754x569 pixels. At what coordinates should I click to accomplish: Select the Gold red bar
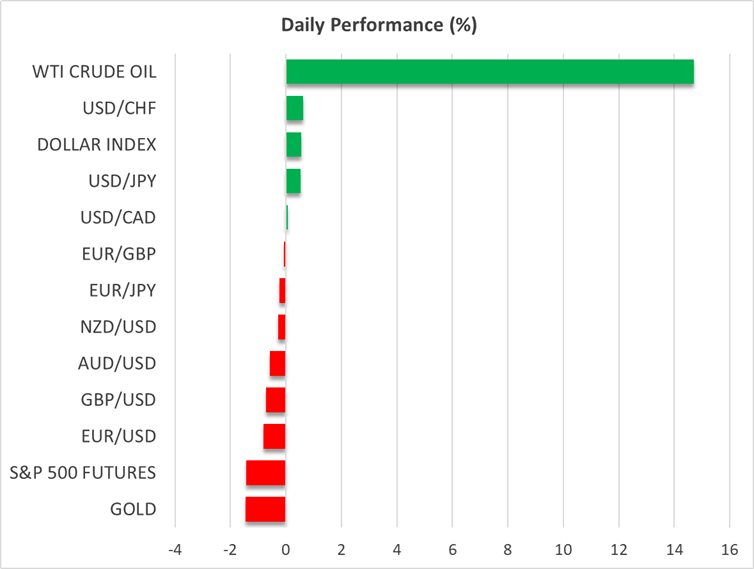[x=266, y=509]
